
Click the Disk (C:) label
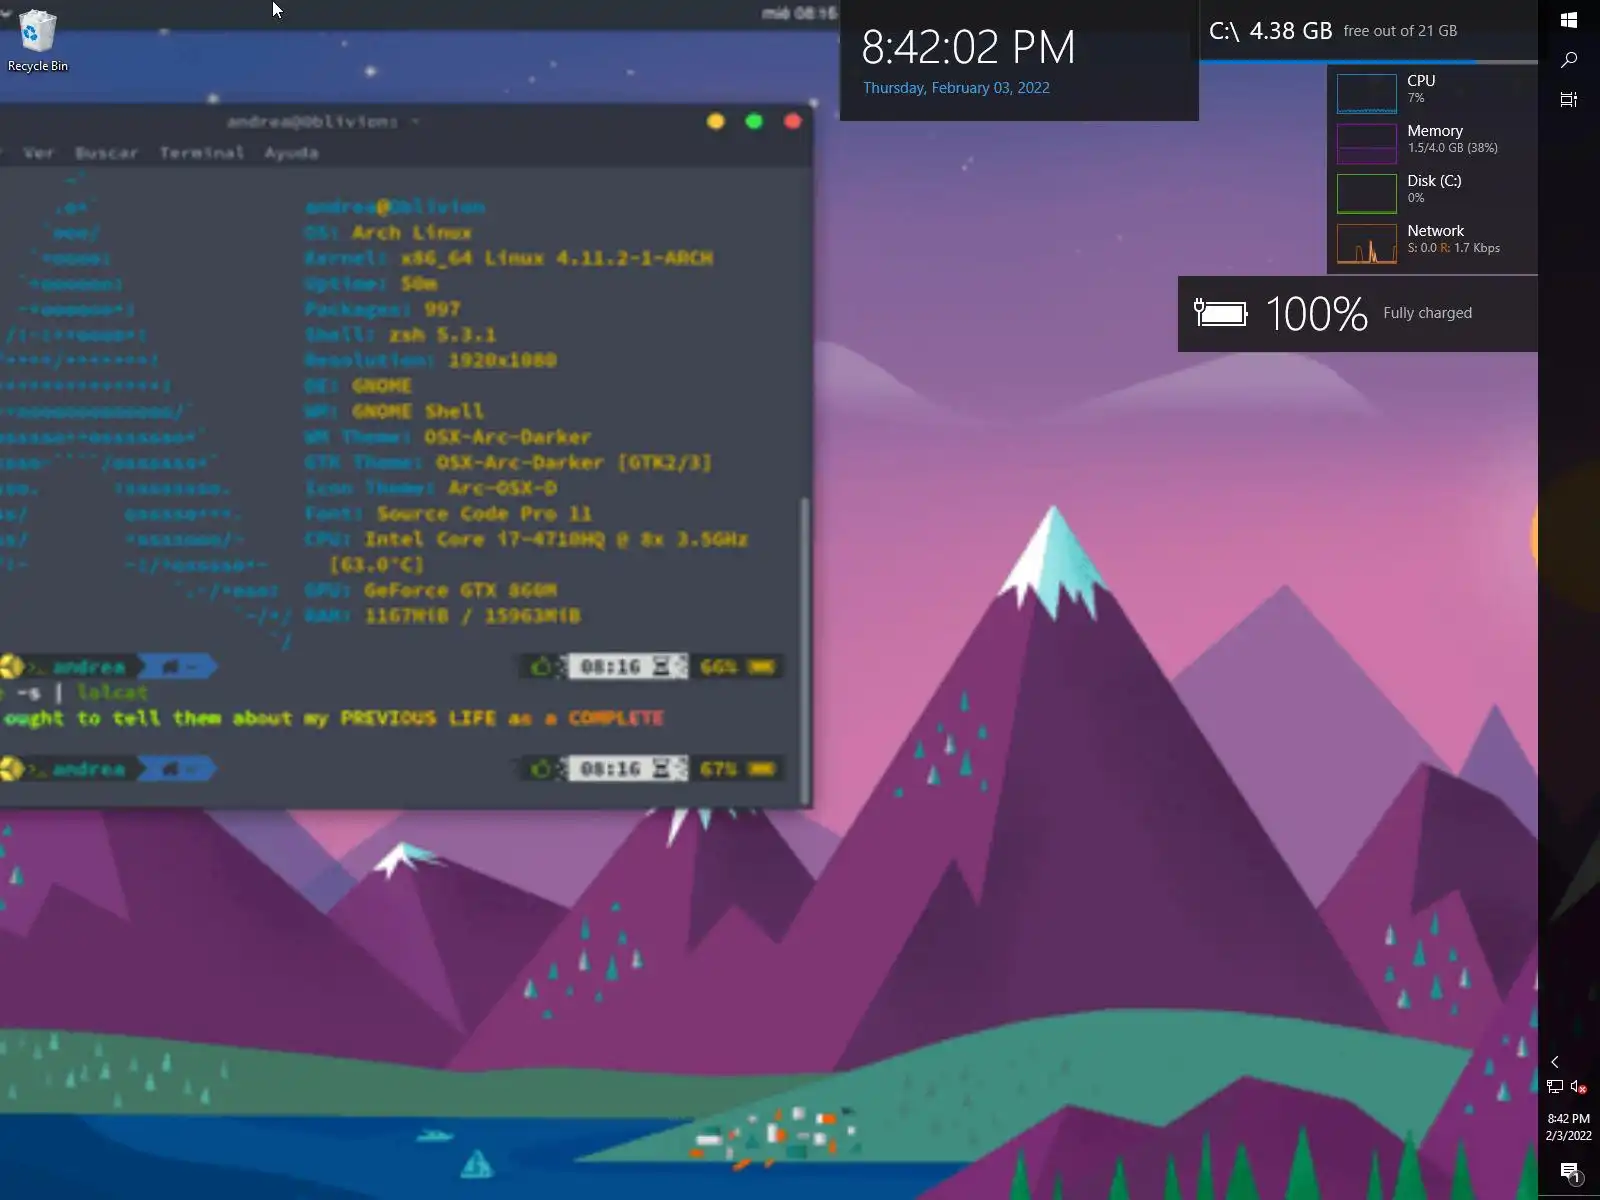1434,181
